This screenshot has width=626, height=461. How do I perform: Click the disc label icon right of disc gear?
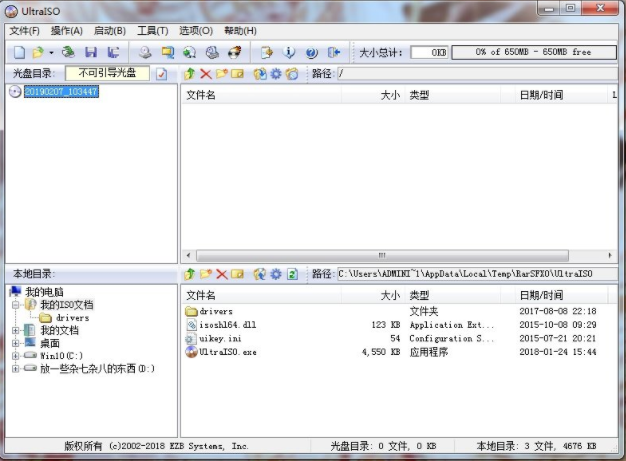pos(292,74)
